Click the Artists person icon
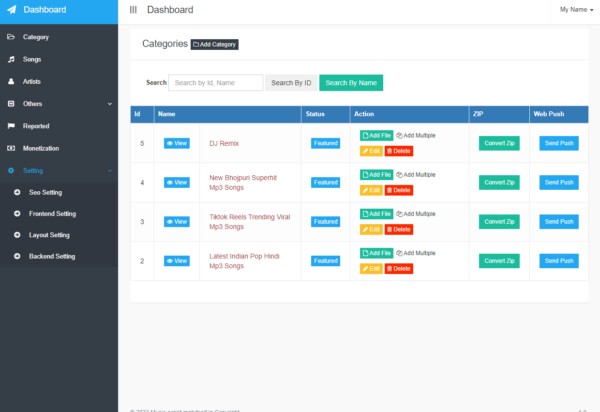Image resolution: width=600 pixels, height=412 pixels. (x=11, y=81)
